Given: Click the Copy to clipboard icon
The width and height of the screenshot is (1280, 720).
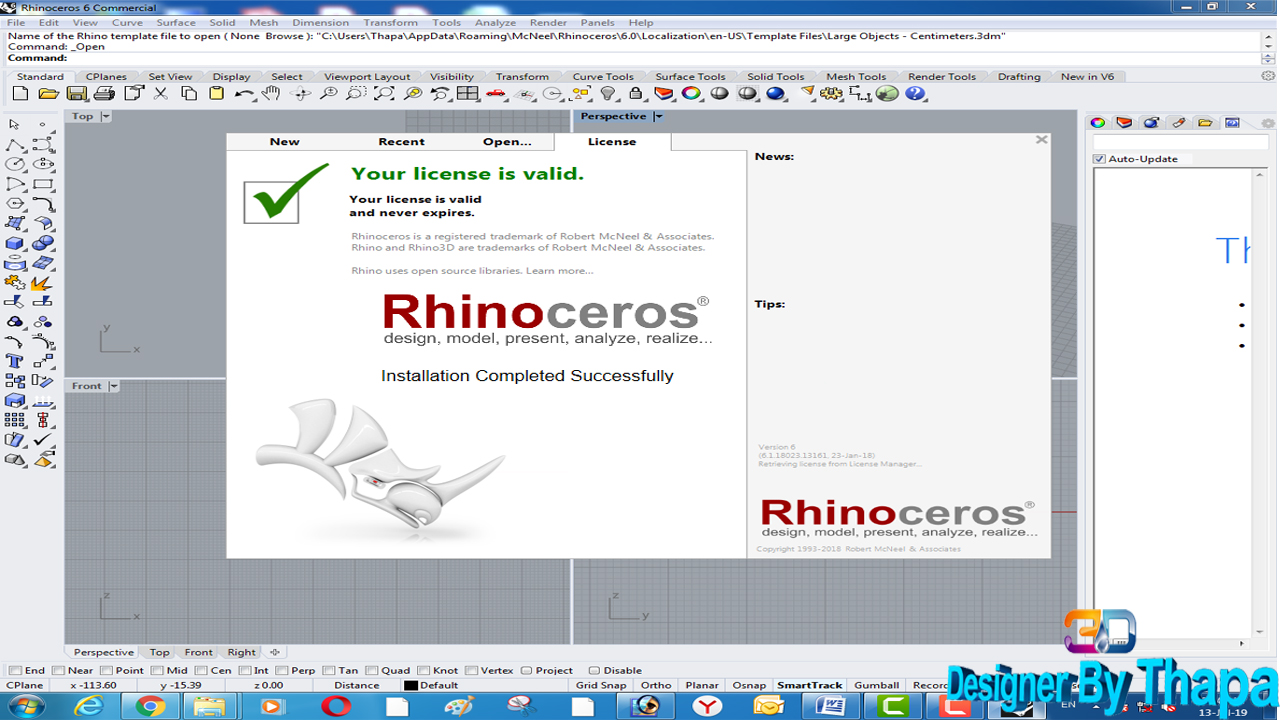Looking at the screenshot, I should 188,93.
